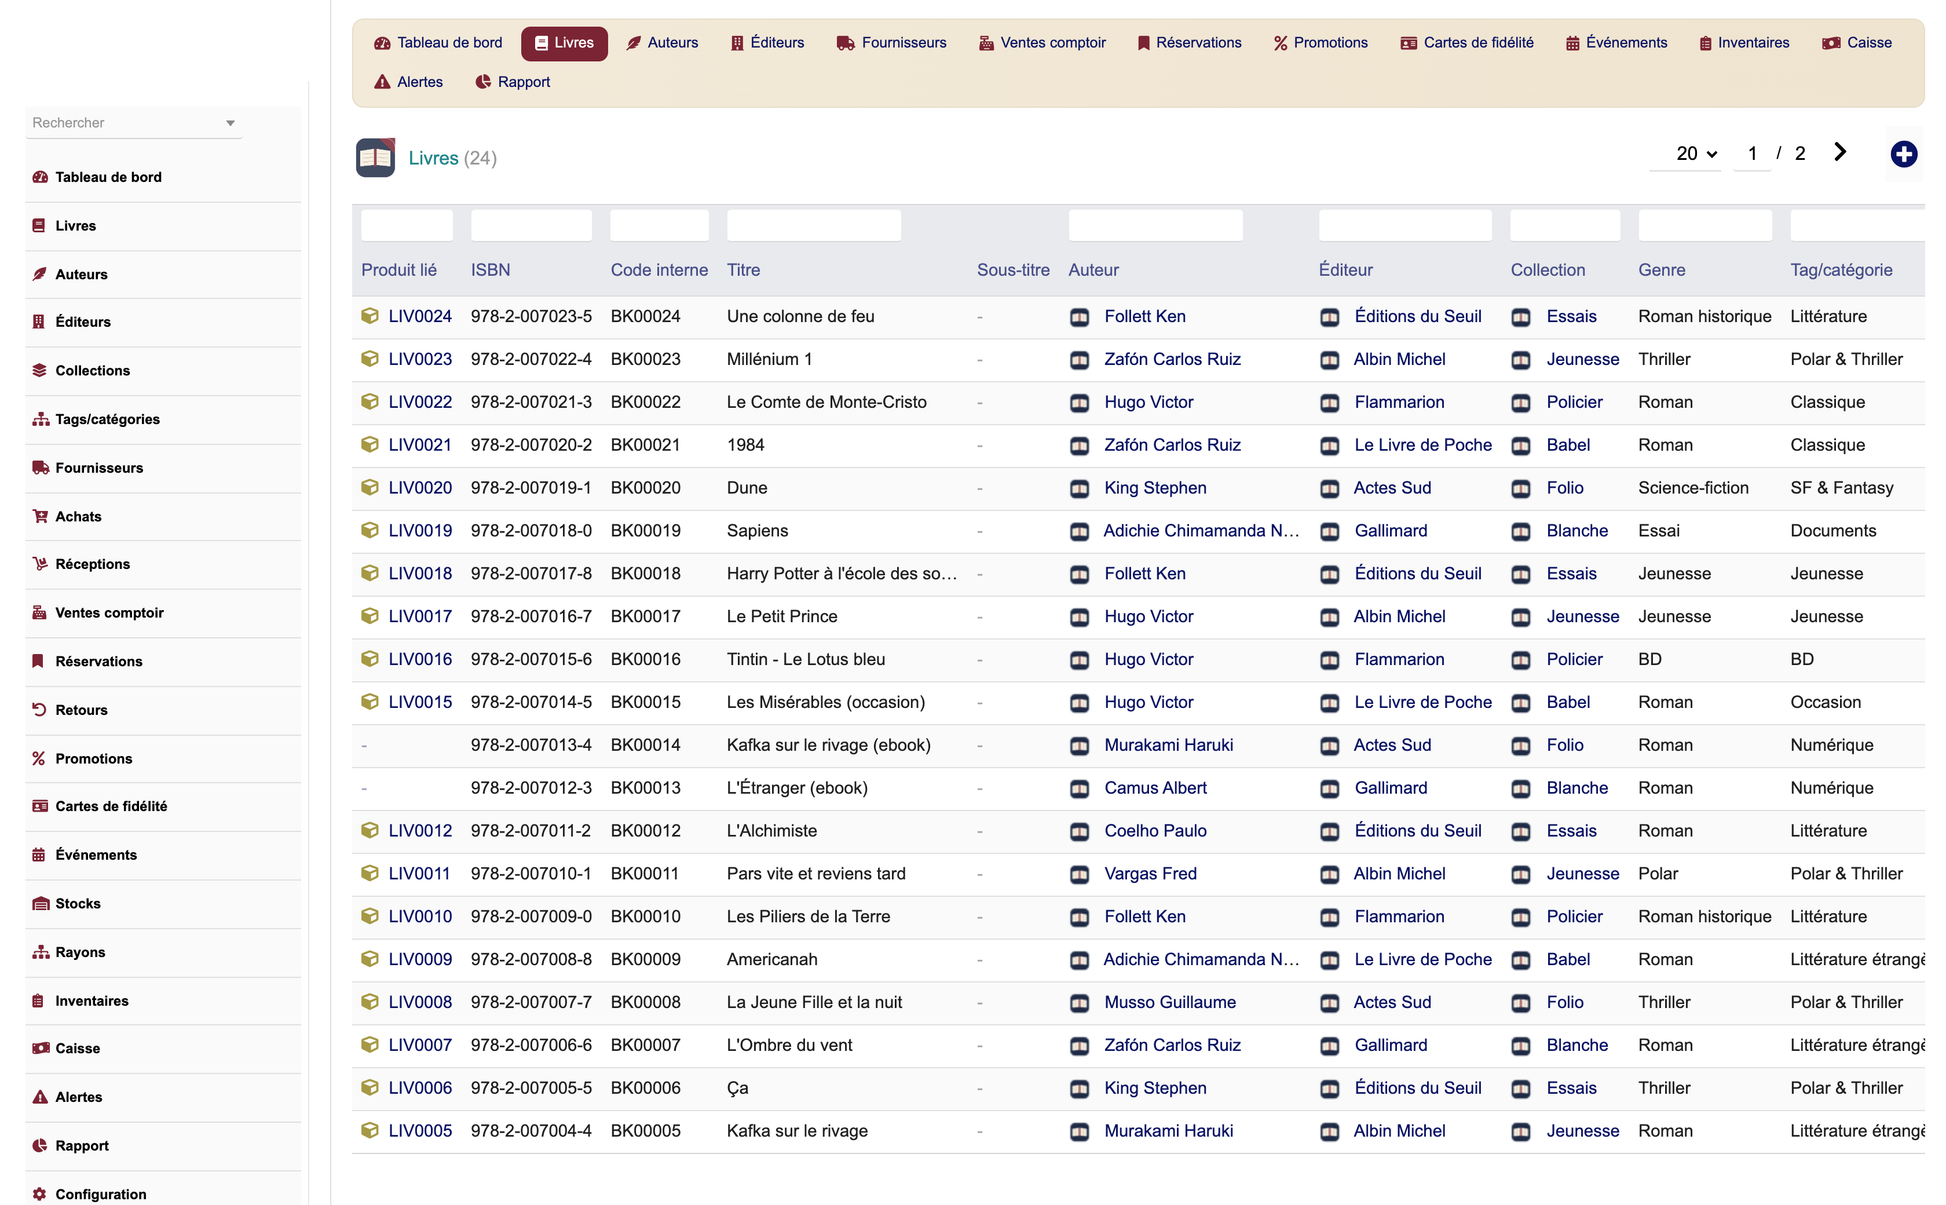
Task: Click the Fournisseurs truck icon in the sidebar
Action: click(x=40, y=468)
